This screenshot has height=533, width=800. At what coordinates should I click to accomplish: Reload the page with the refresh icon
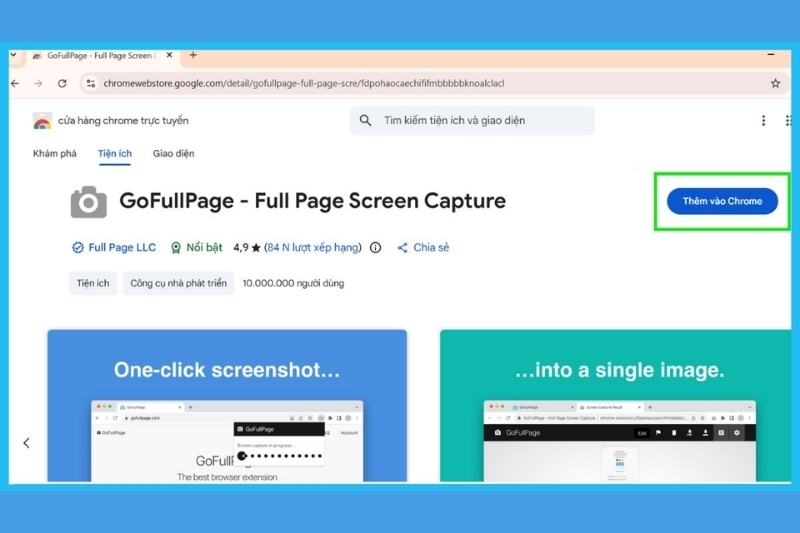tap(62, 83)
